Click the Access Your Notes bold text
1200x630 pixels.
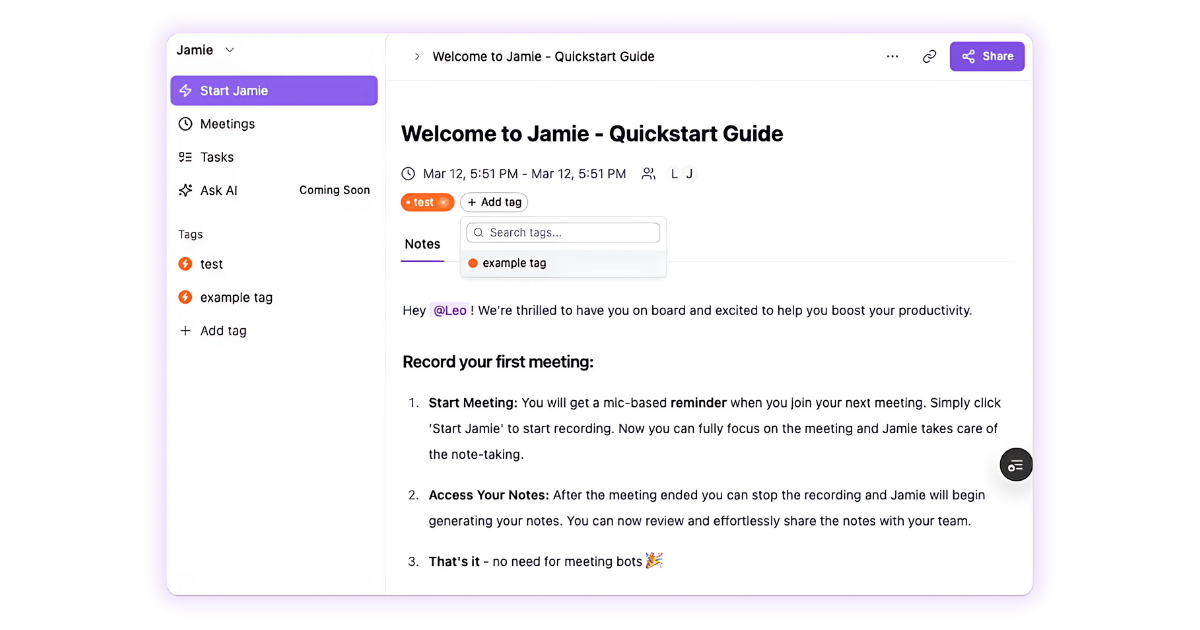pos(489,495)
